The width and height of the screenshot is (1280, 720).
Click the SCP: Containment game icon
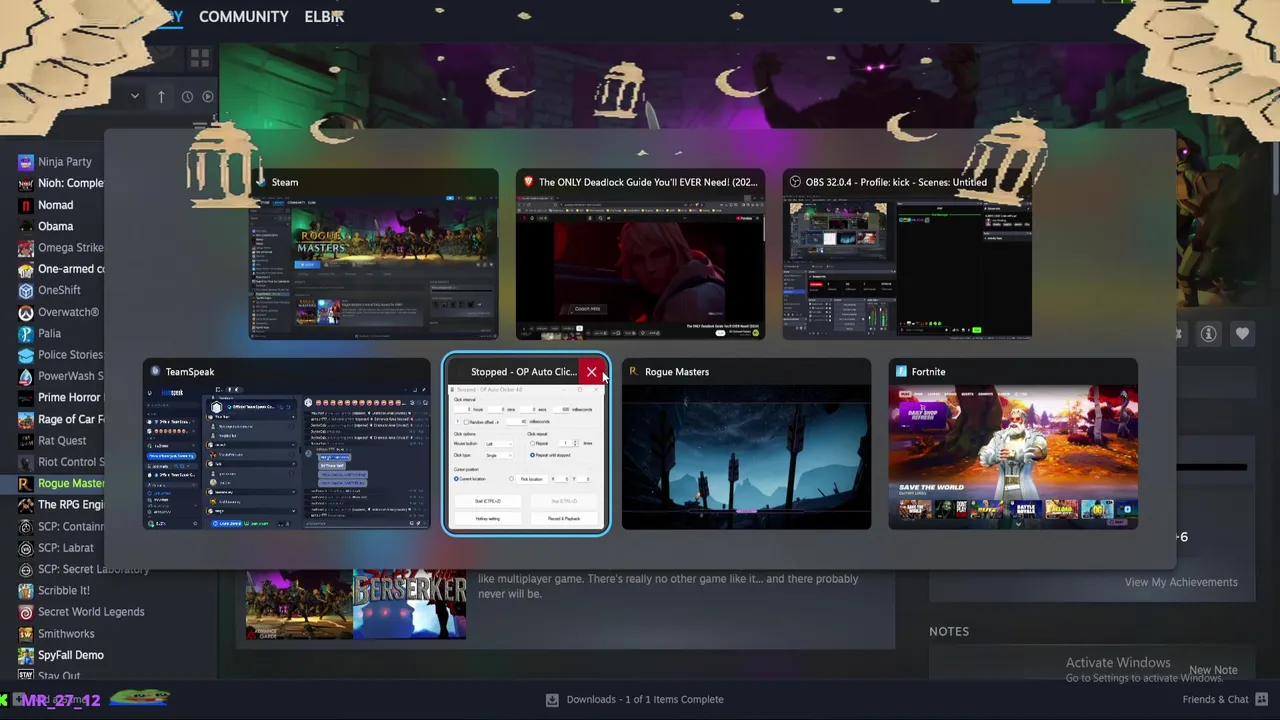(x=26, y=527)
